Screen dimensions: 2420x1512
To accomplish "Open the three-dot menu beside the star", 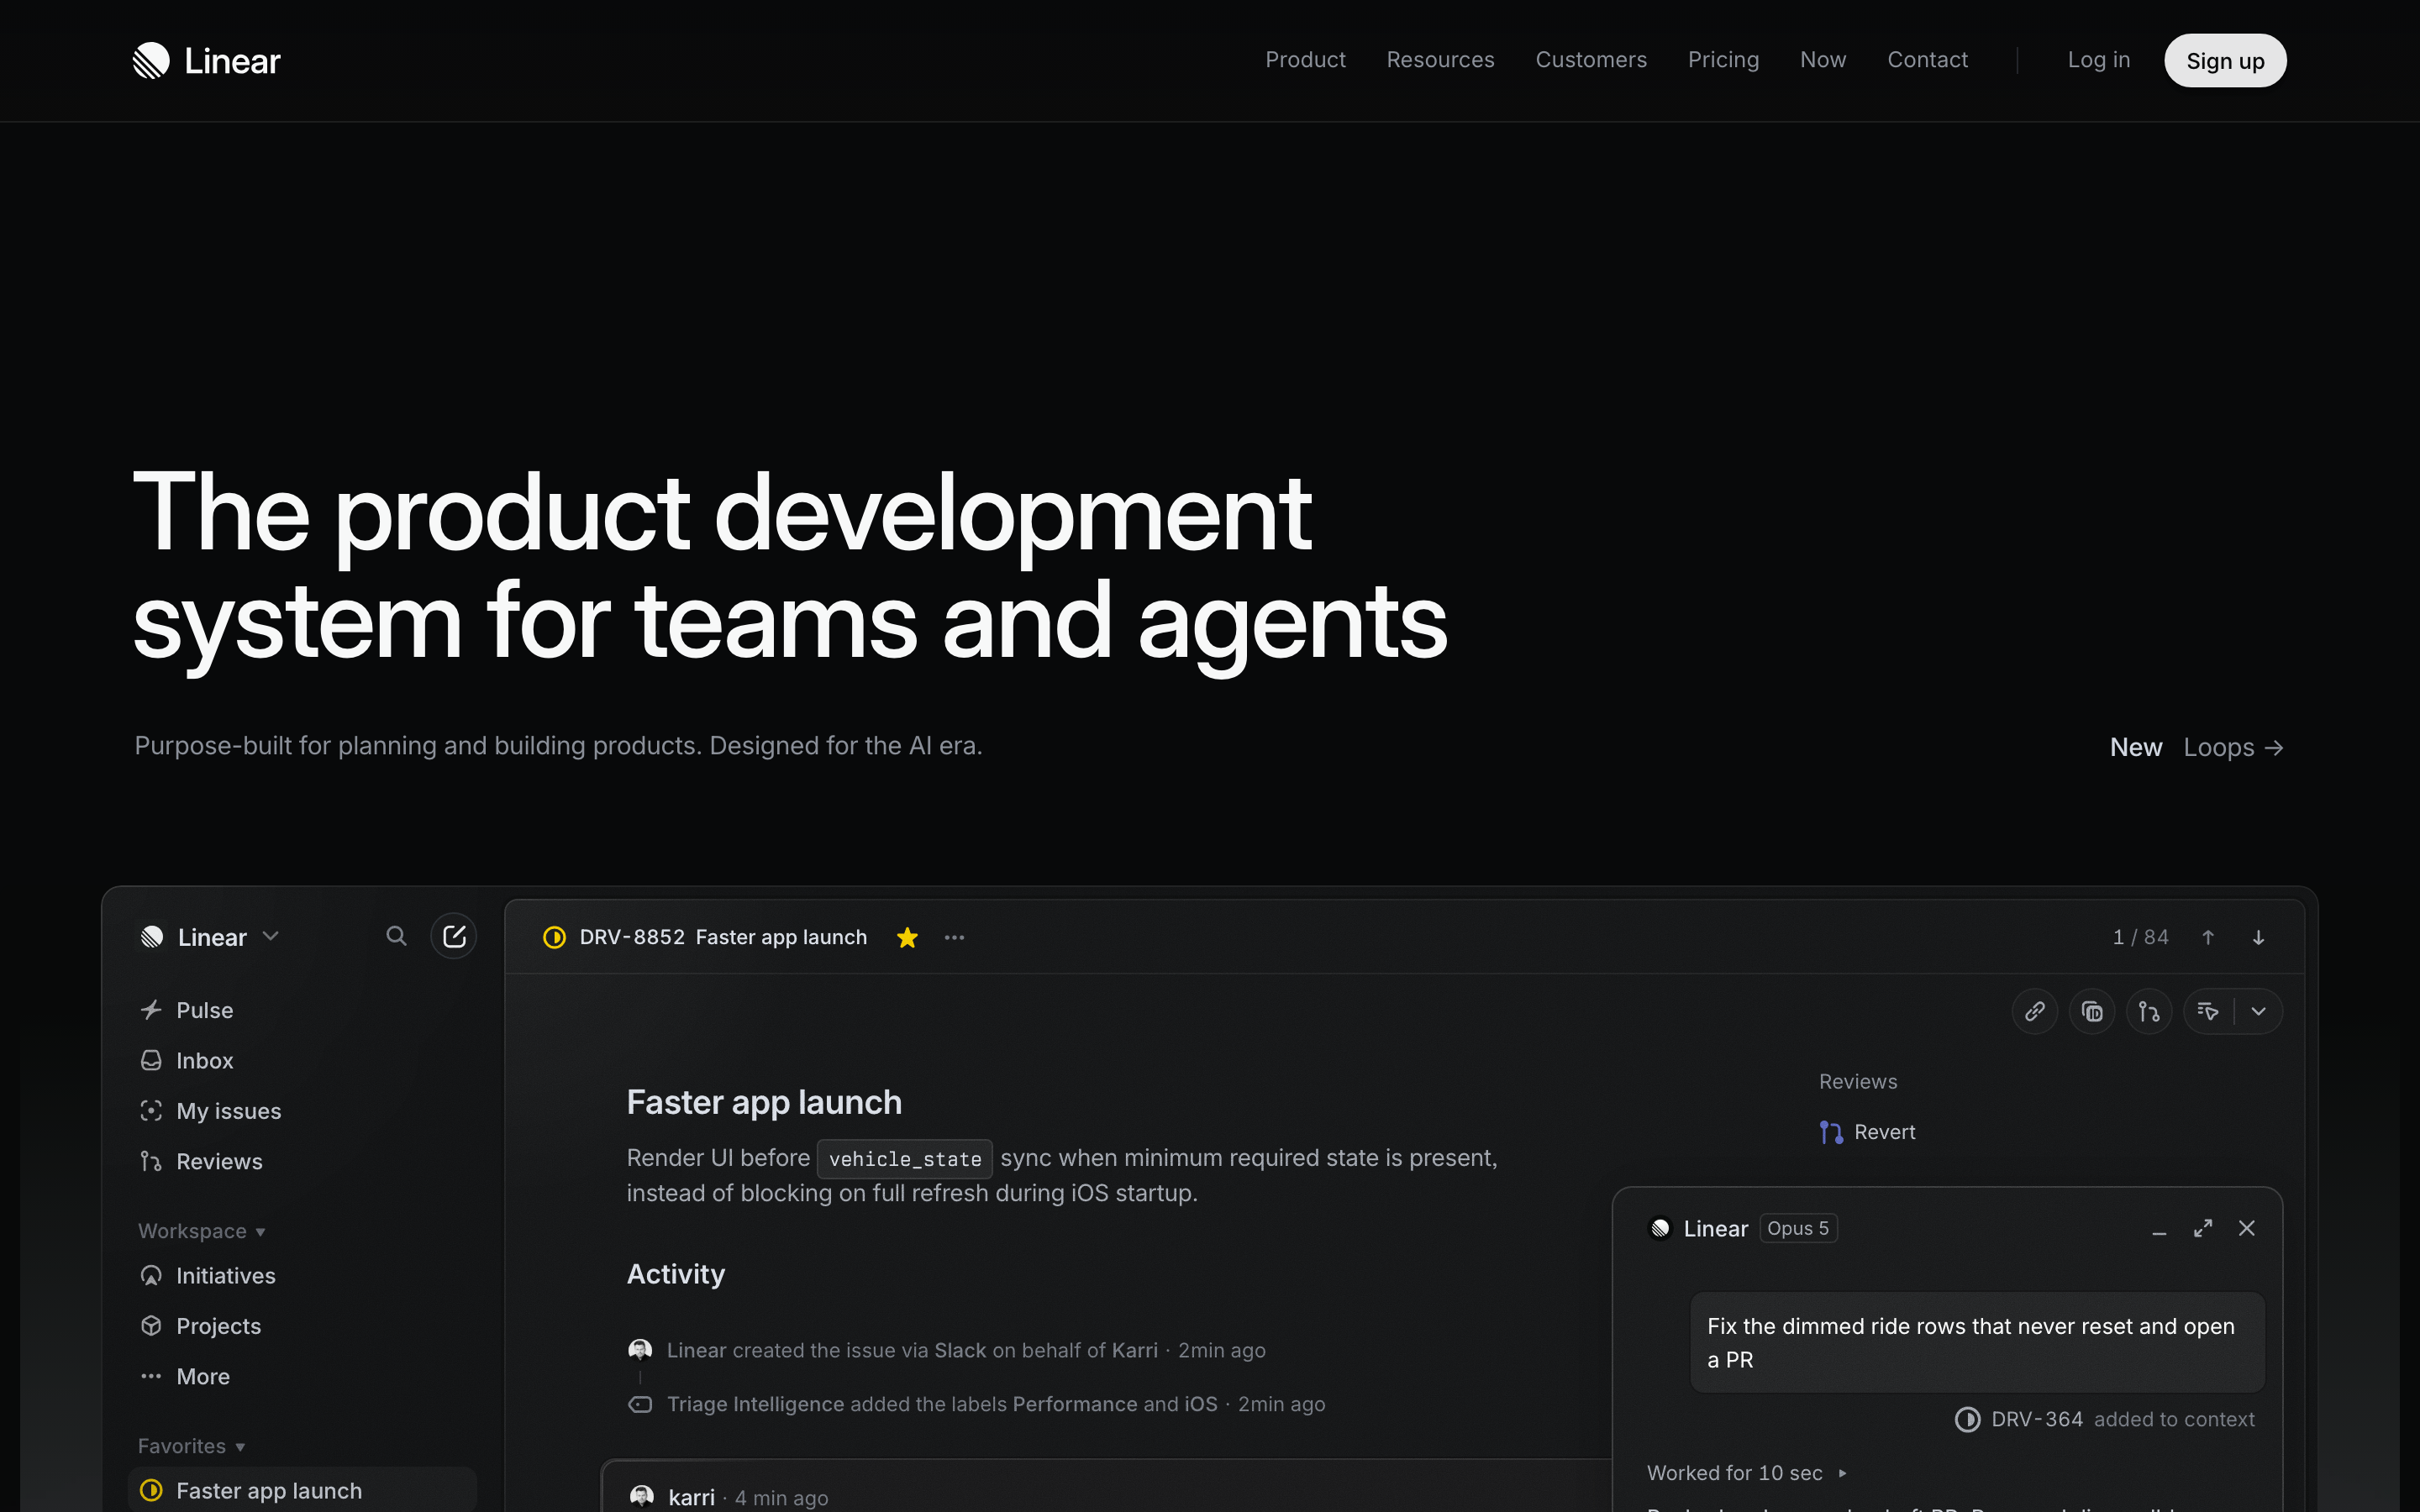I will pyautogui.click(x=954, y=937).
